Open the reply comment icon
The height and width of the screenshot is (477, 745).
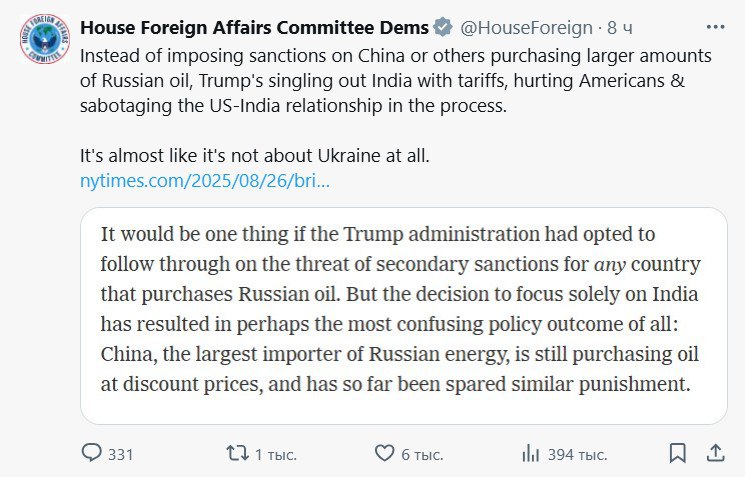(91, 453)
